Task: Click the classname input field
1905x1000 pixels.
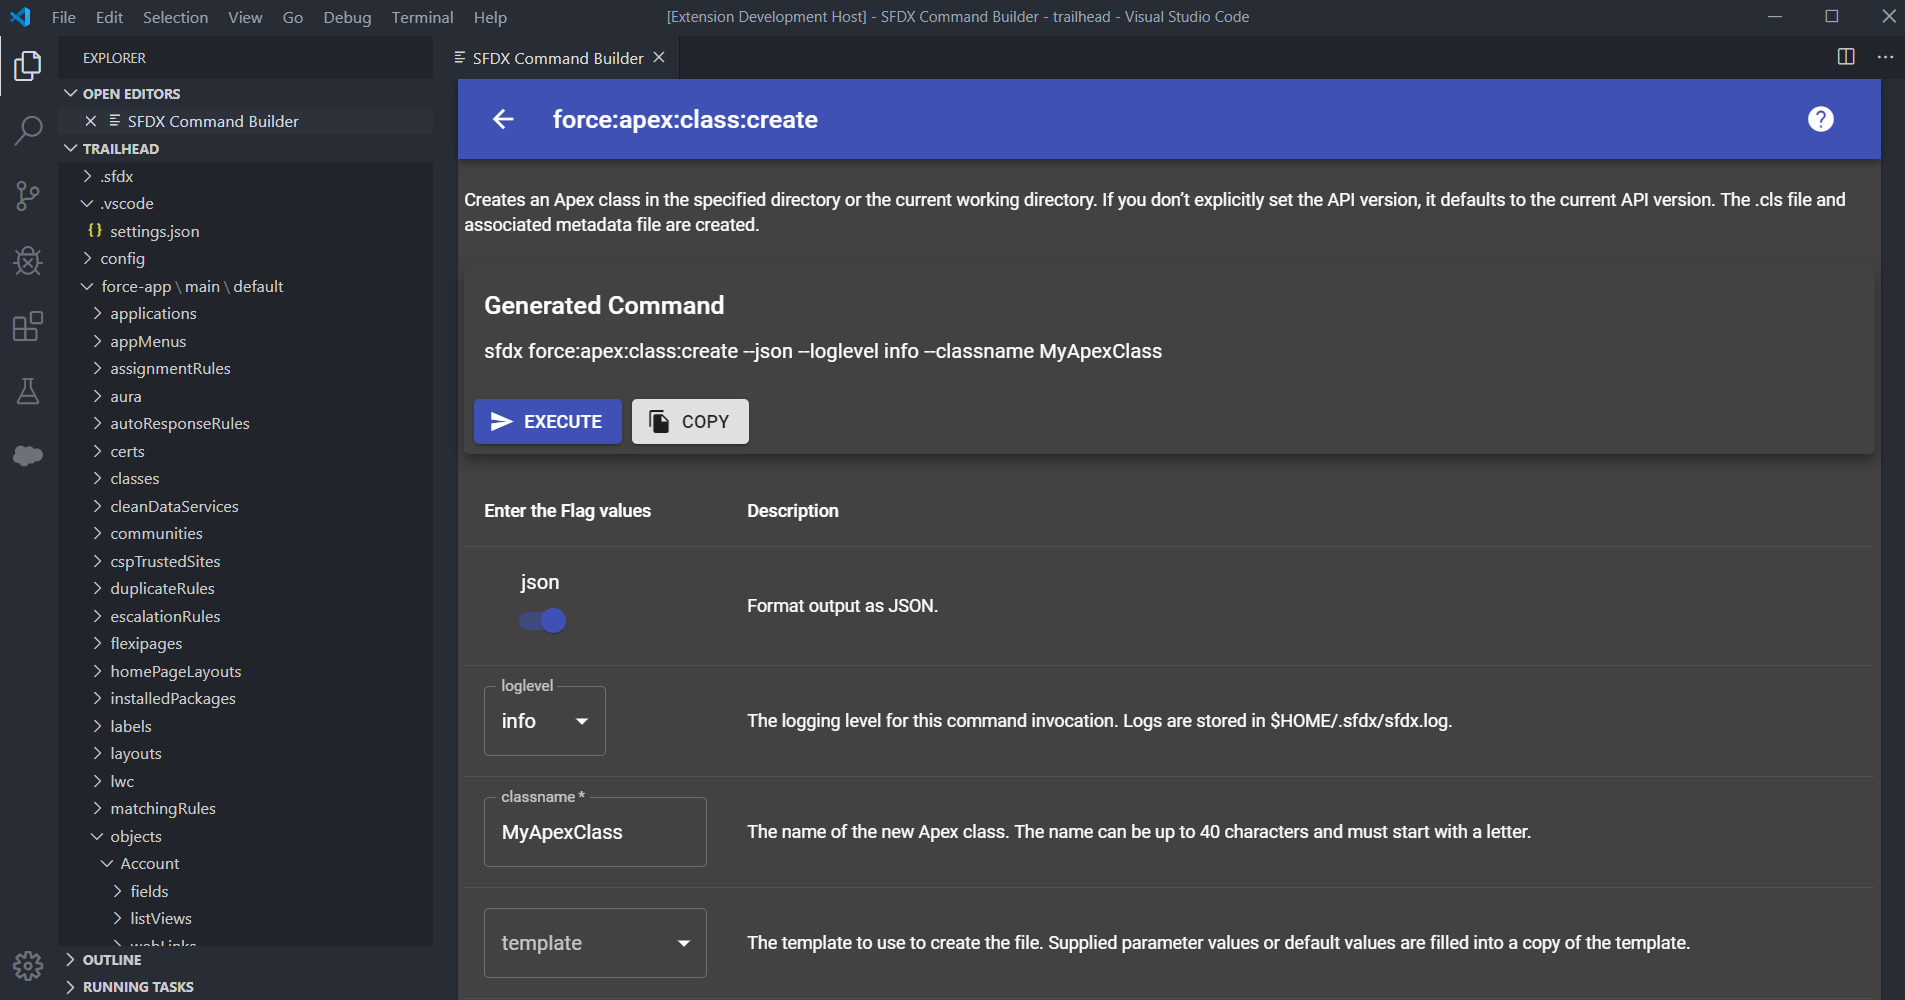Action: click(595, 832)
